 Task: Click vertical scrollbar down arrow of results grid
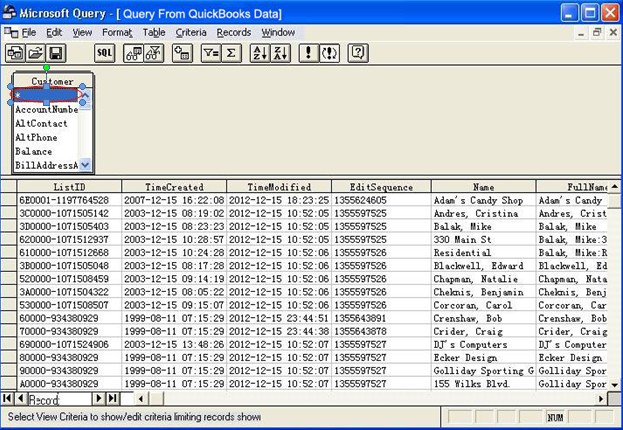pos(615,384)
